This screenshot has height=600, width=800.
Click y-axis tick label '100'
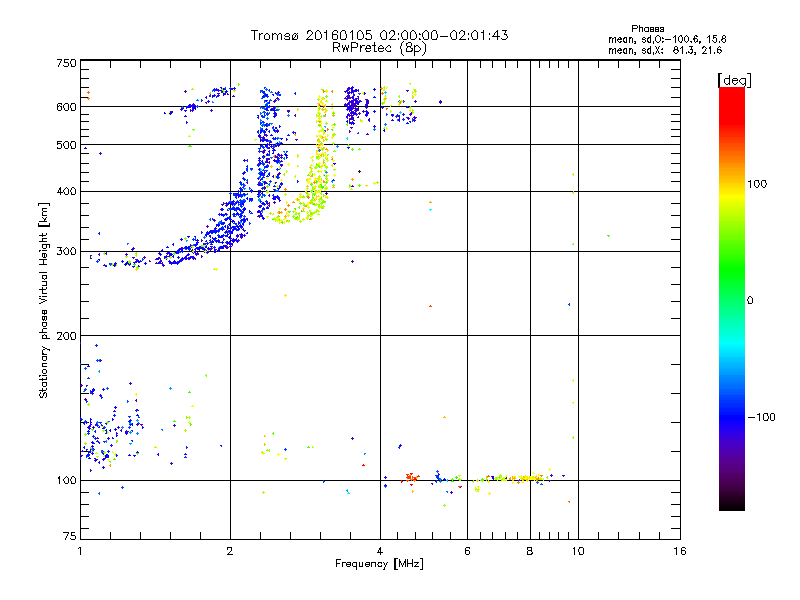[x=66, y=481]
